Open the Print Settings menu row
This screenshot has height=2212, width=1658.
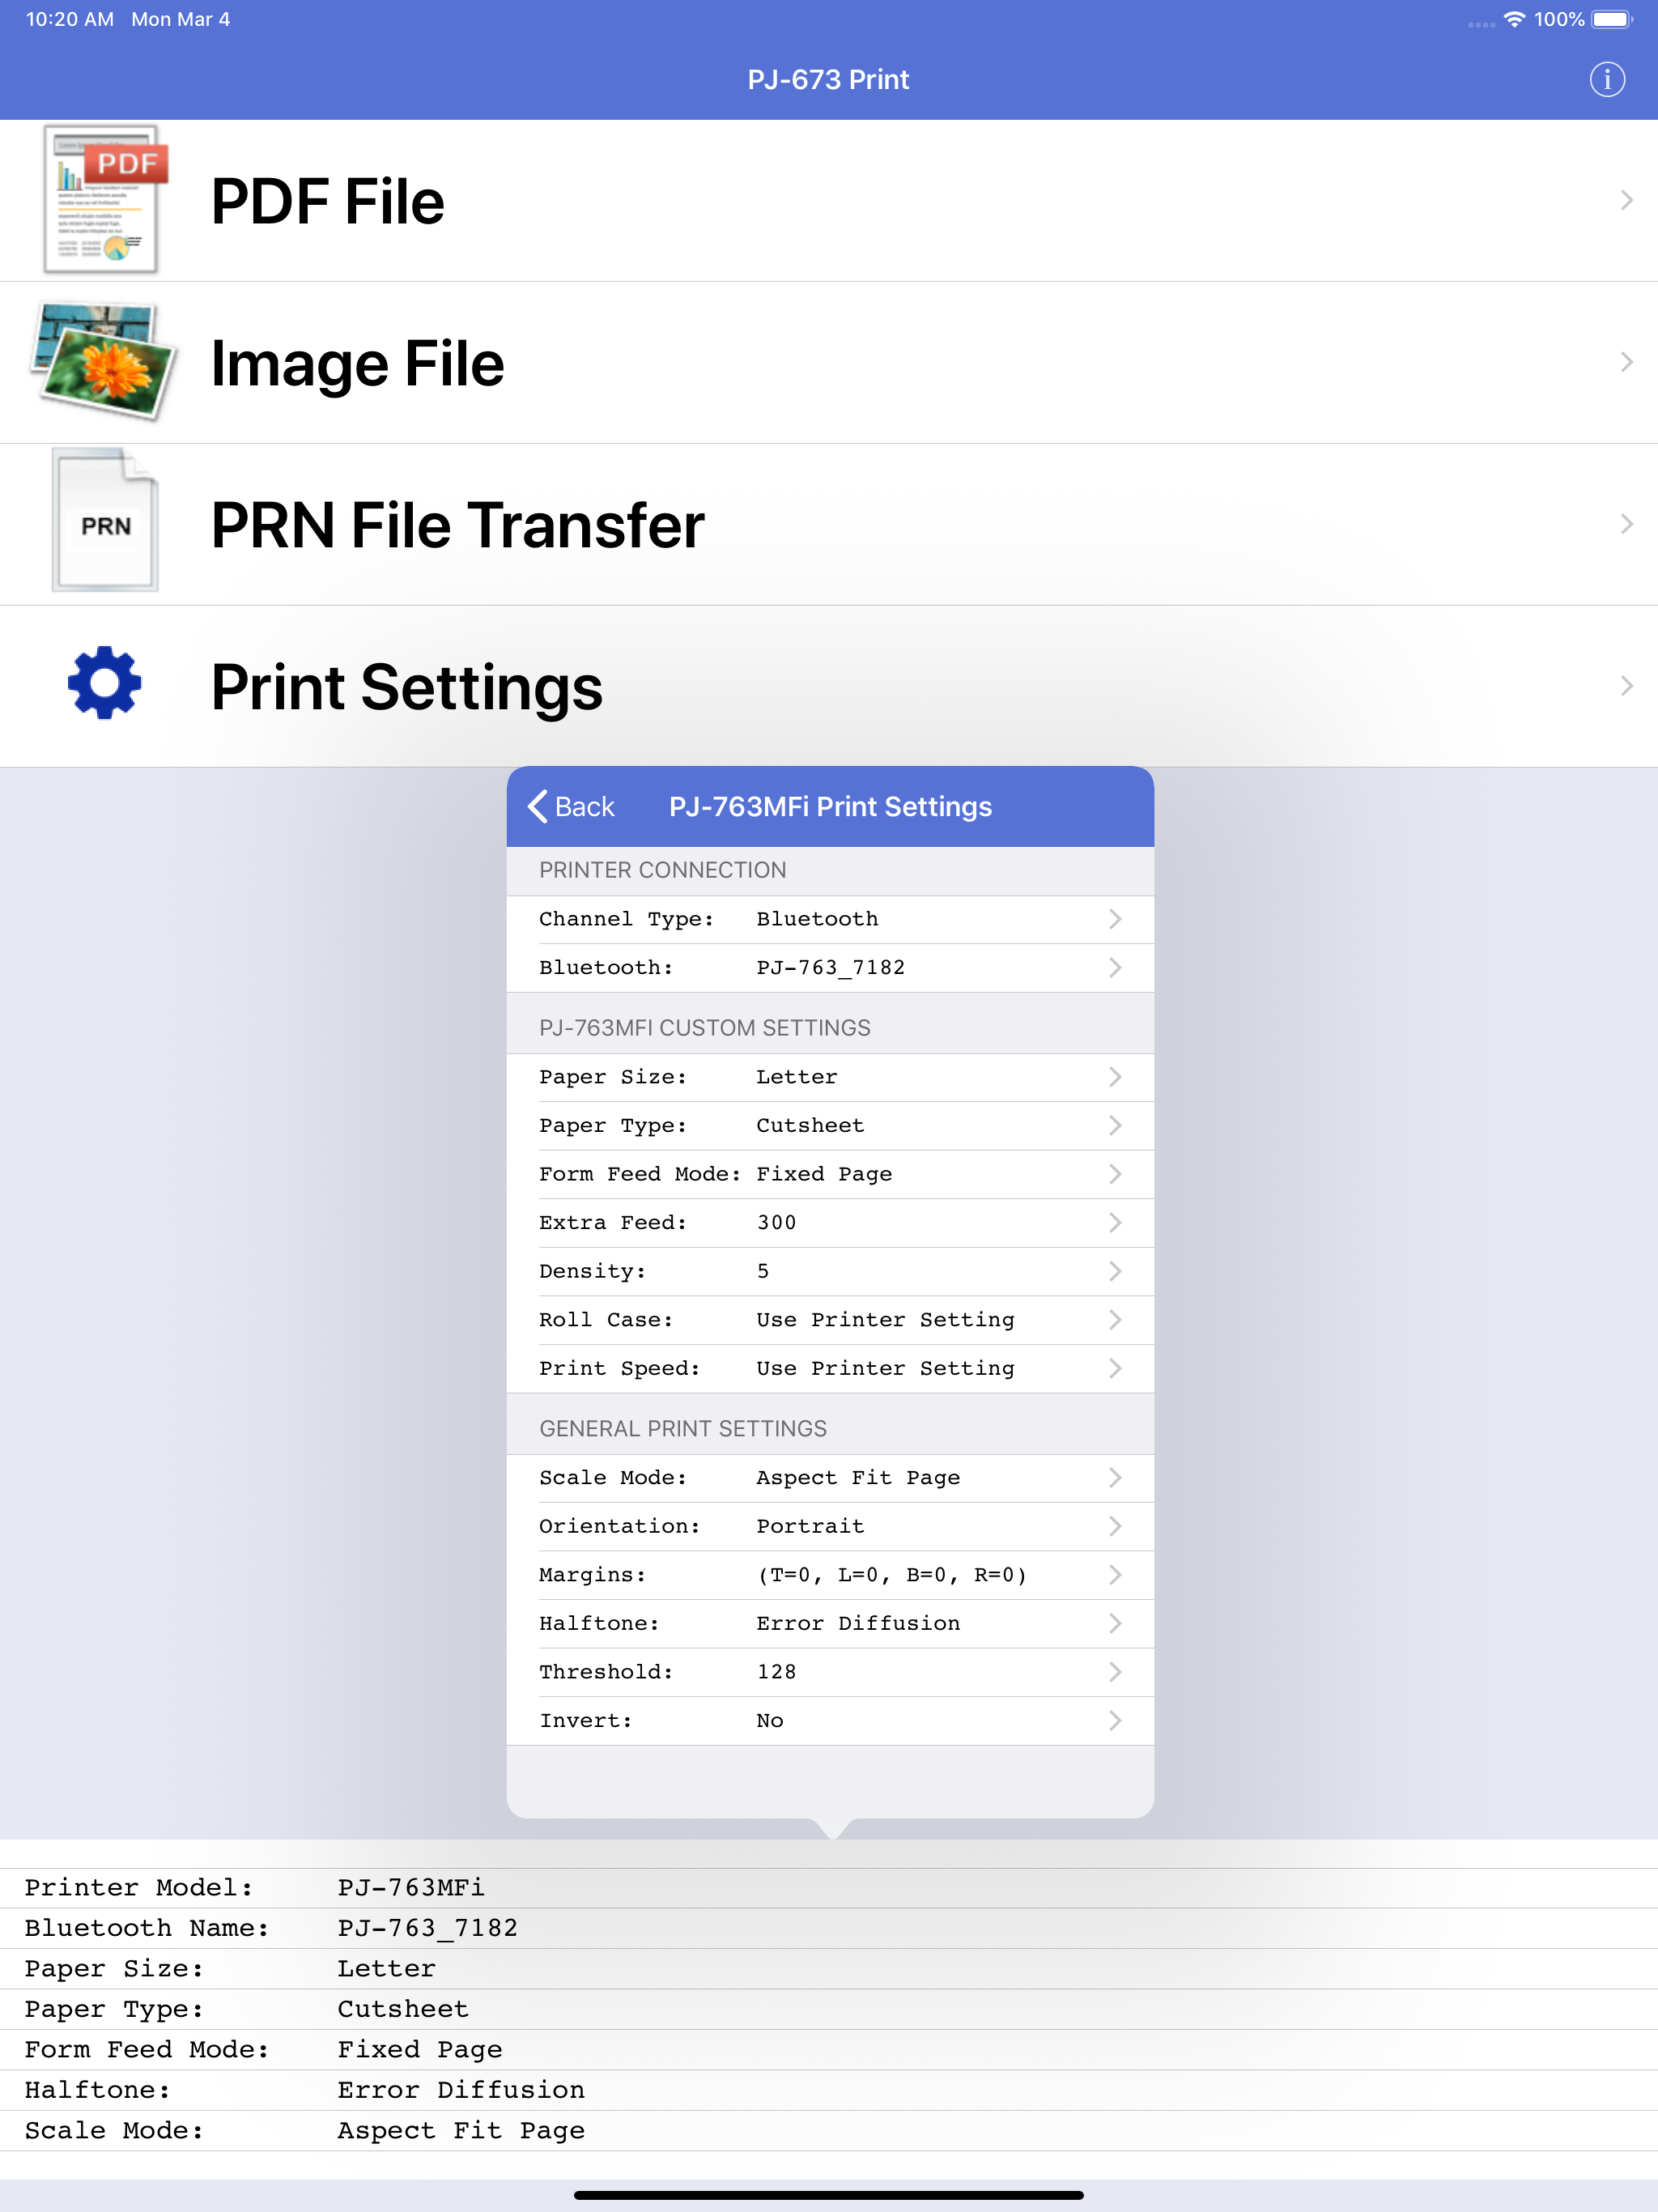829,687
